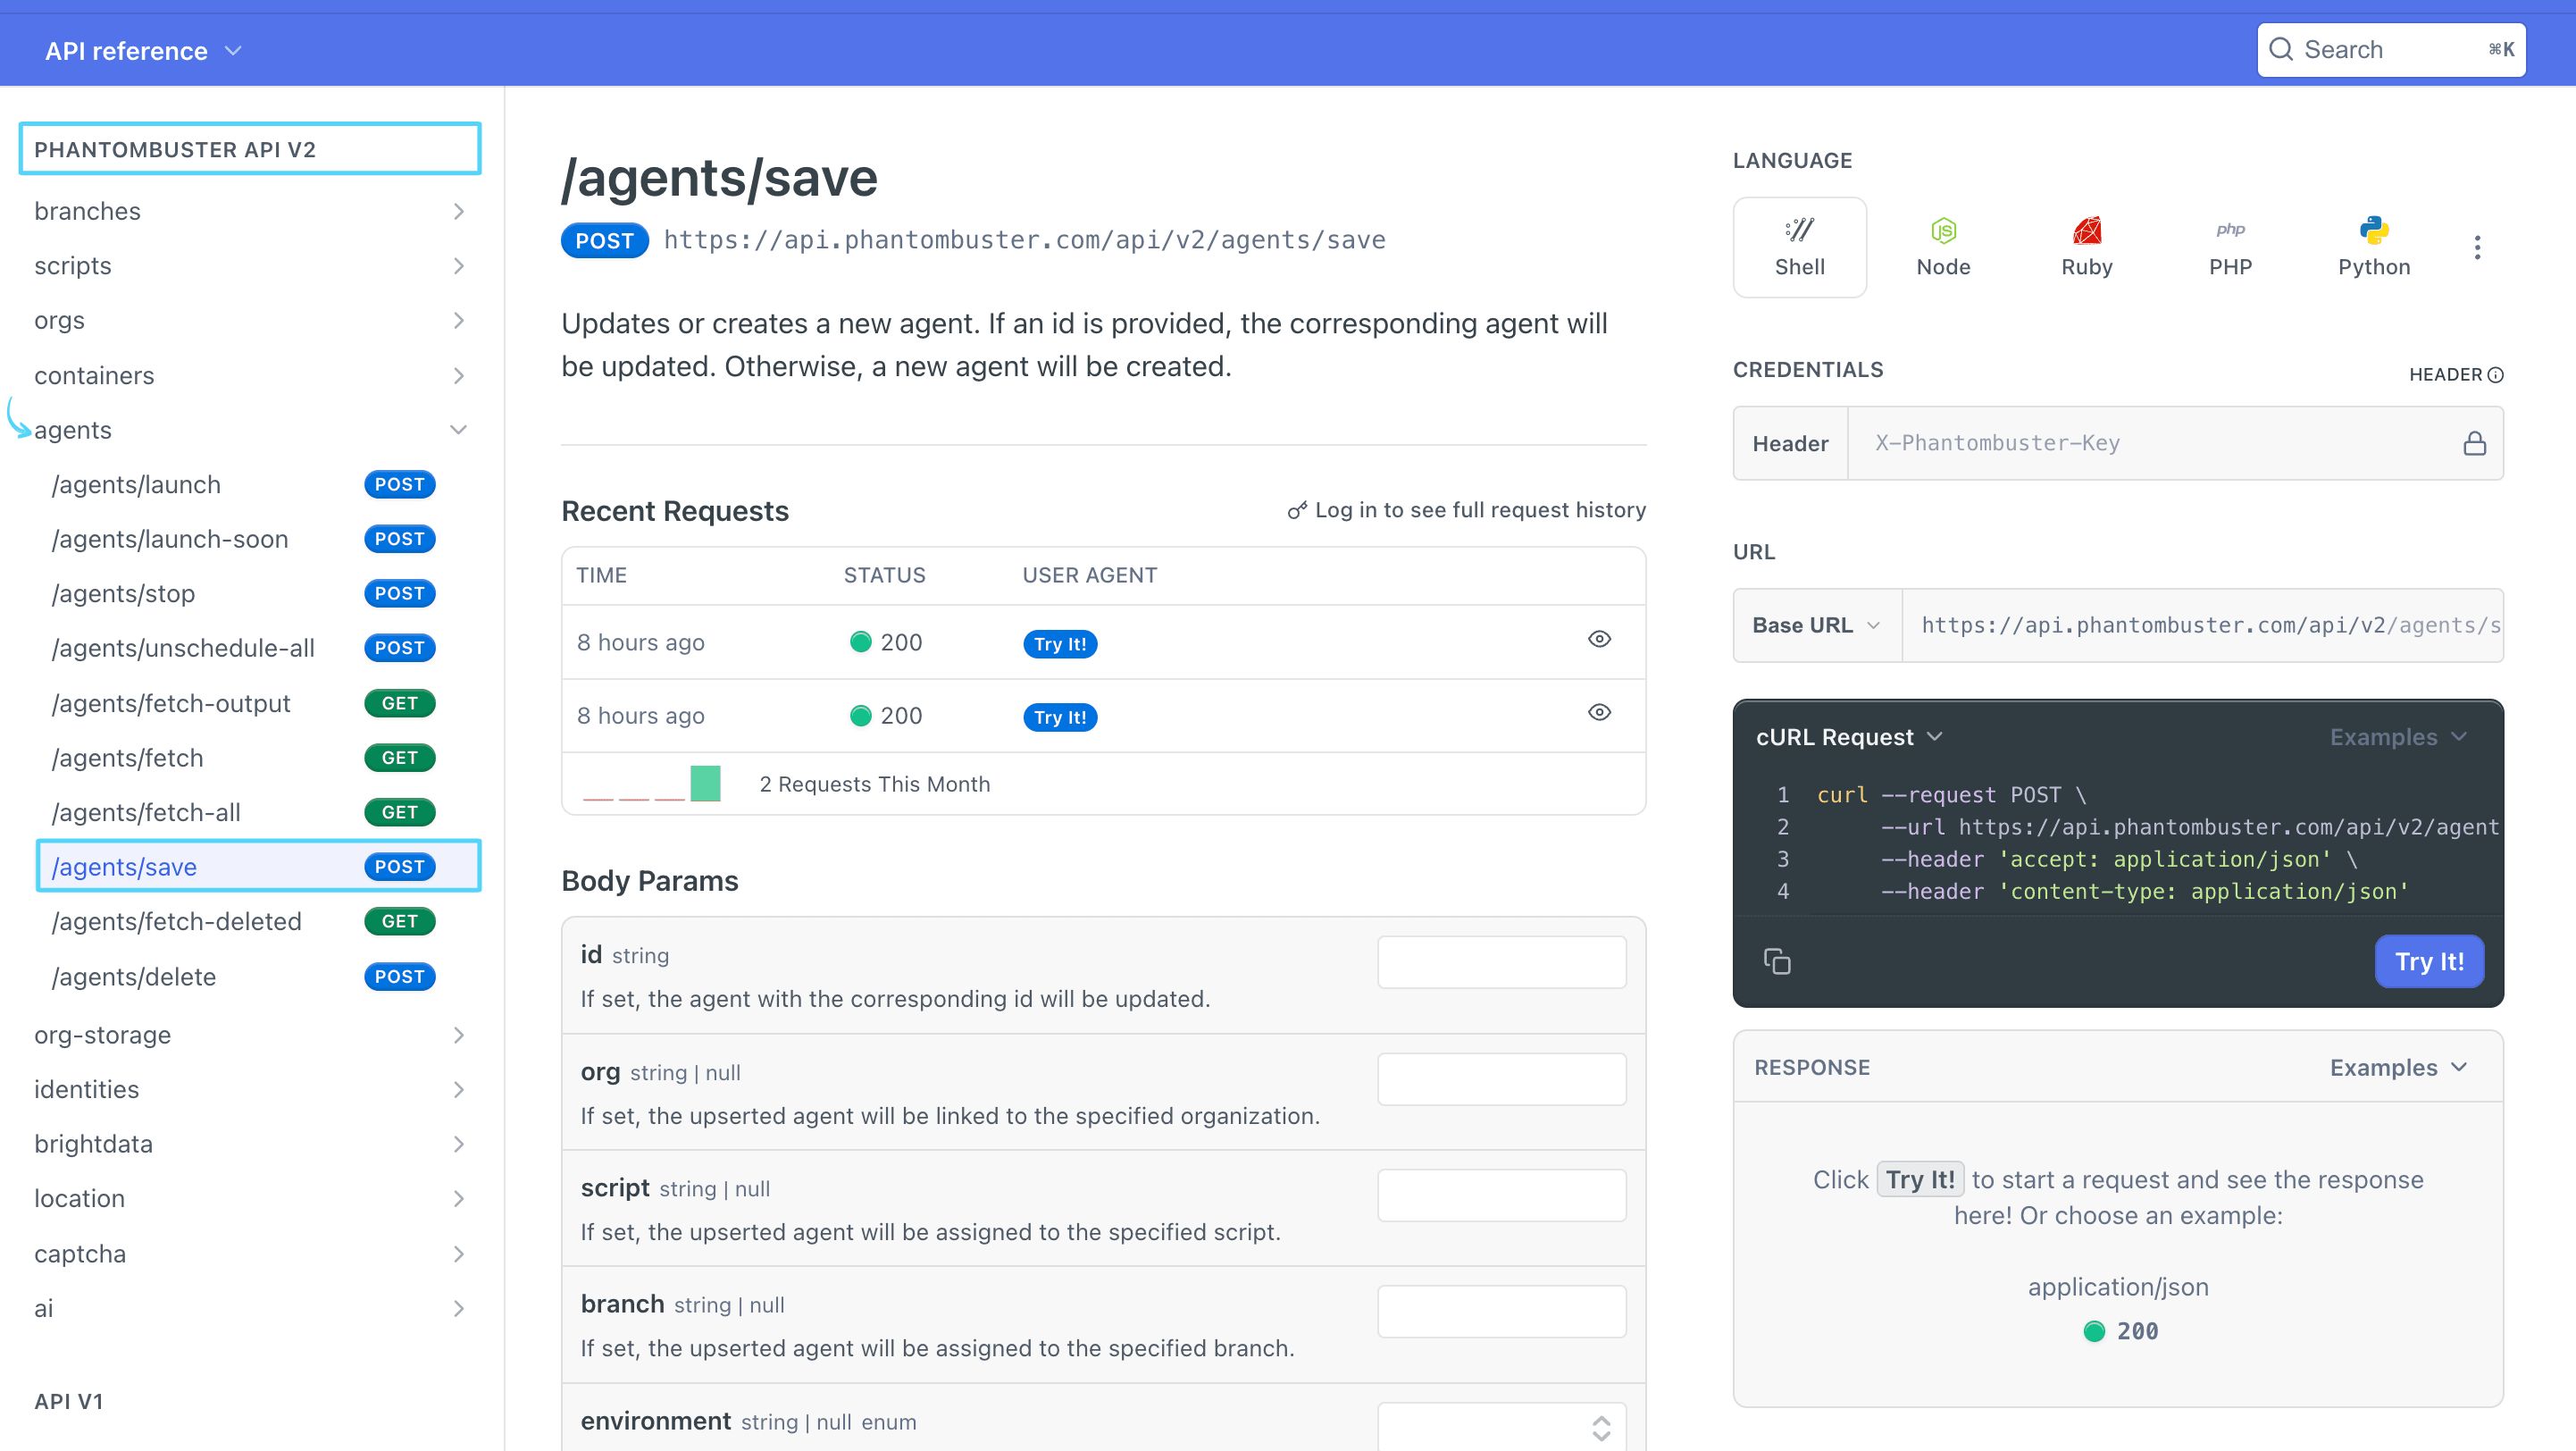Click the USER AGENT column header
This screenshot has width=2576, height=1451.
click(1089, 575)
